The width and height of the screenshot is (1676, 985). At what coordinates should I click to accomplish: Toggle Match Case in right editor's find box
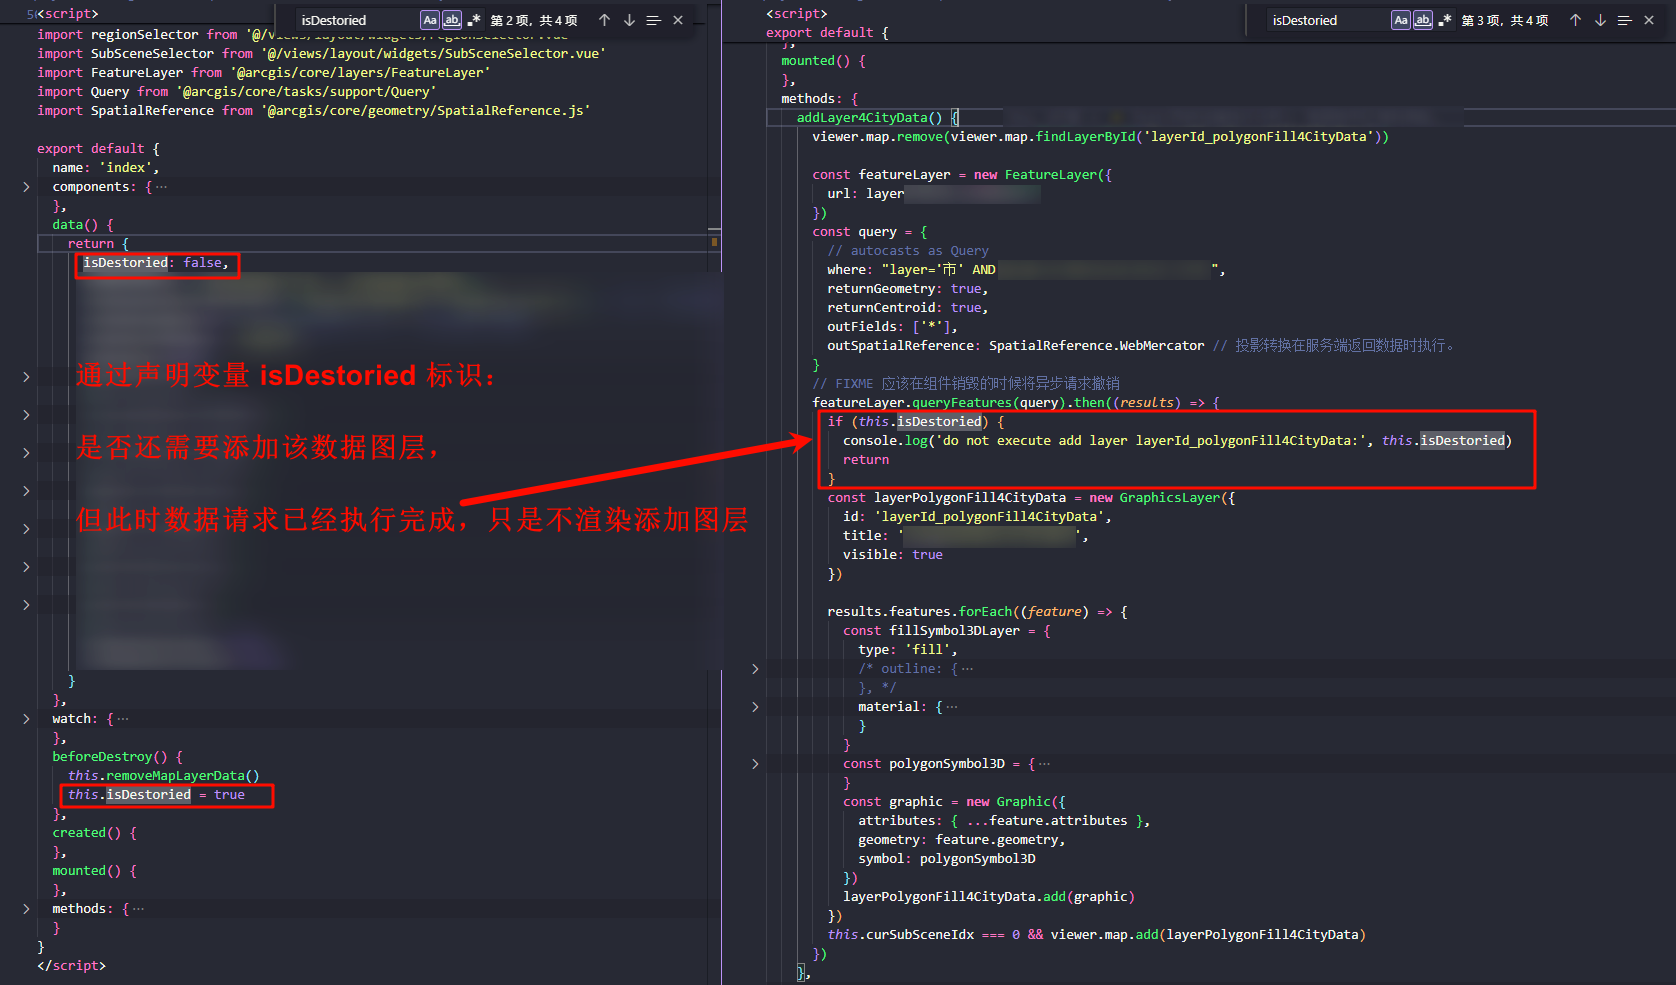(1400, 20)
